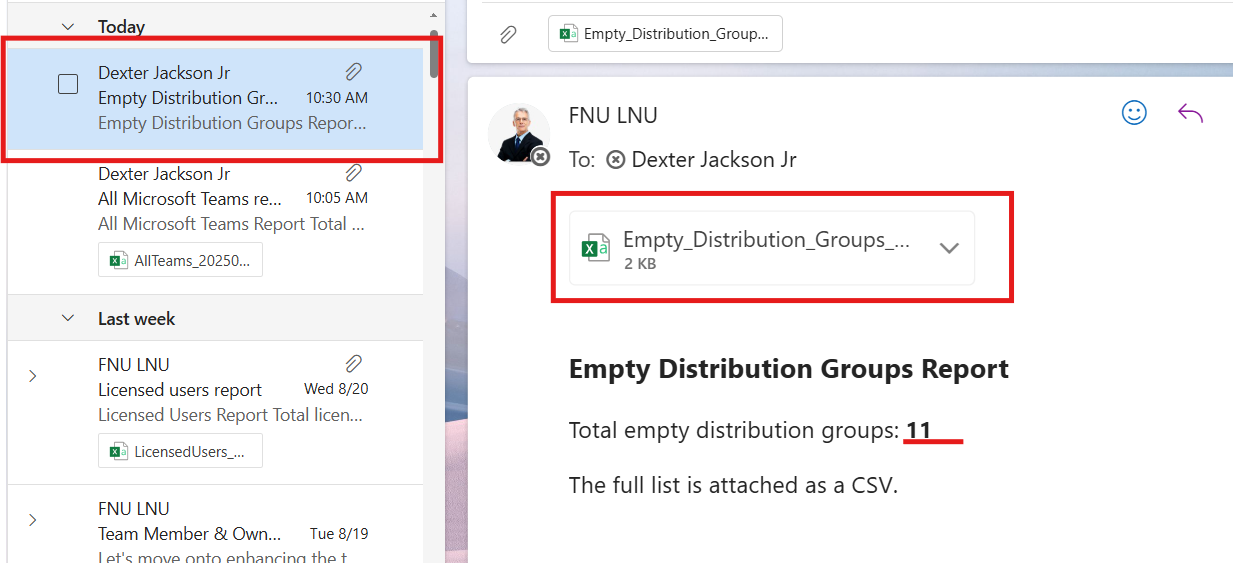Expand the Team Member & Own... conversation
The width and height of the screenshot is (1233, 563).
point(33,520)
